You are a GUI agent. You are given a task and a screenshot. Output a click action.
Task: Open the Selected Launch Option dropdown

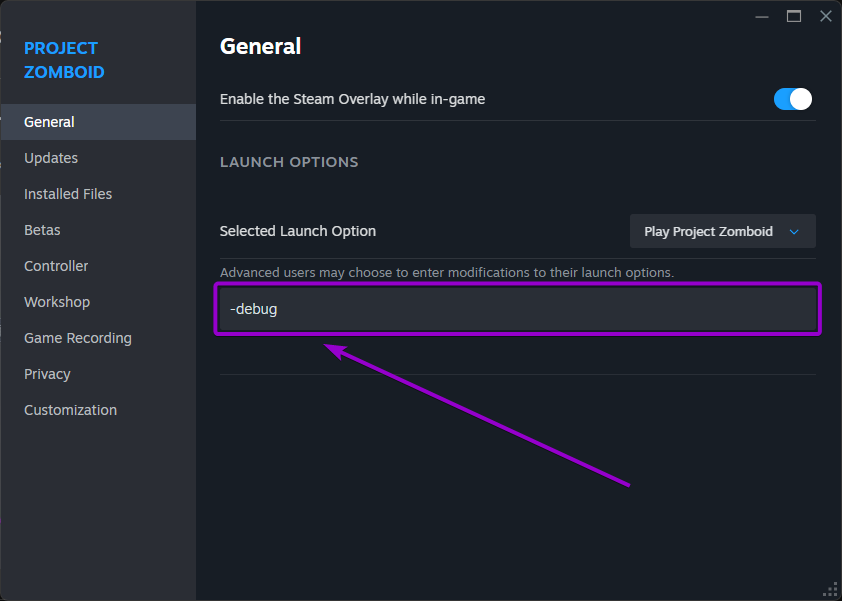722,231
